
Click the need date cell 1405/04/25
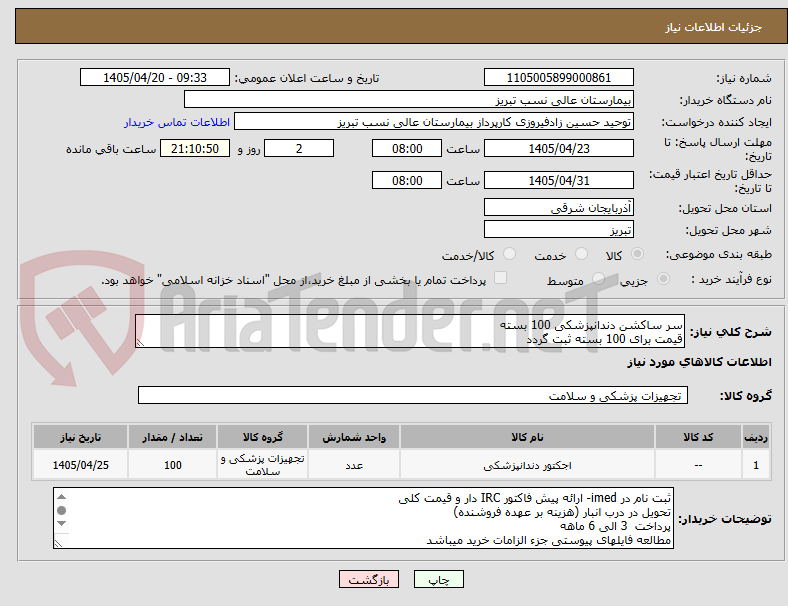tap(80, 465)
